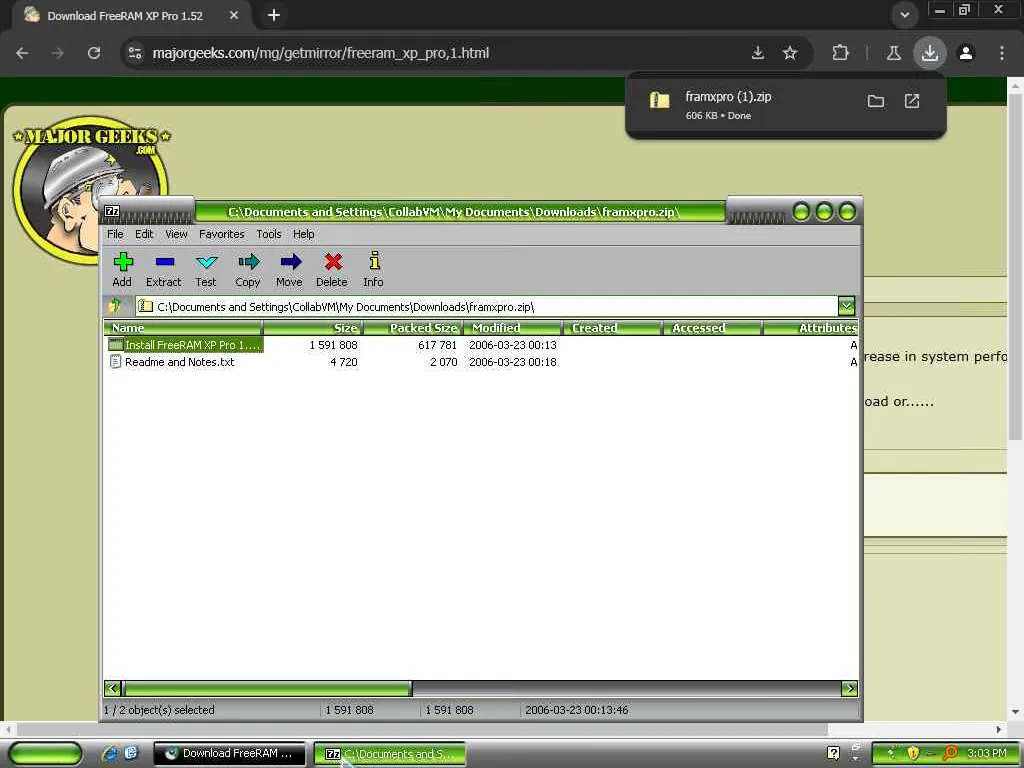Sort by the Size column header
Screen dimensions: 1024x768
click(313, 328)
